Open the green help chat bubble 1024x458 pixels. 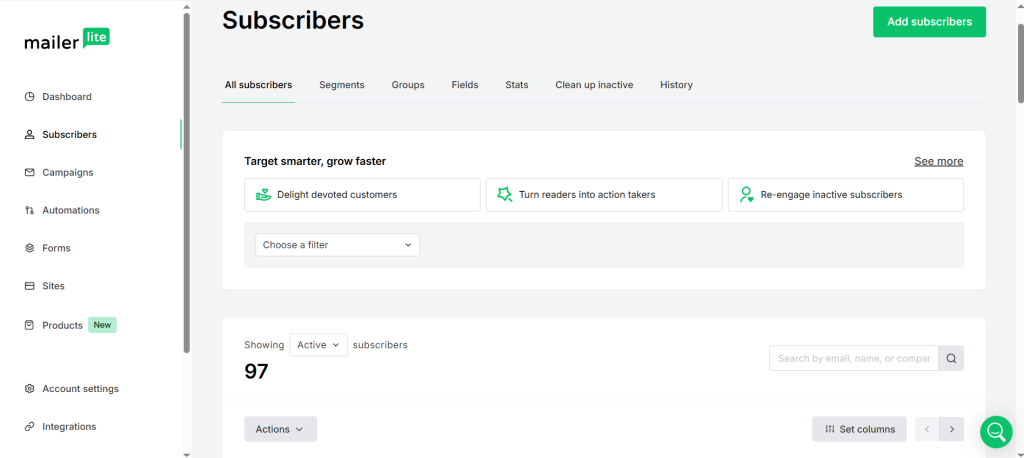click(996, 432)
